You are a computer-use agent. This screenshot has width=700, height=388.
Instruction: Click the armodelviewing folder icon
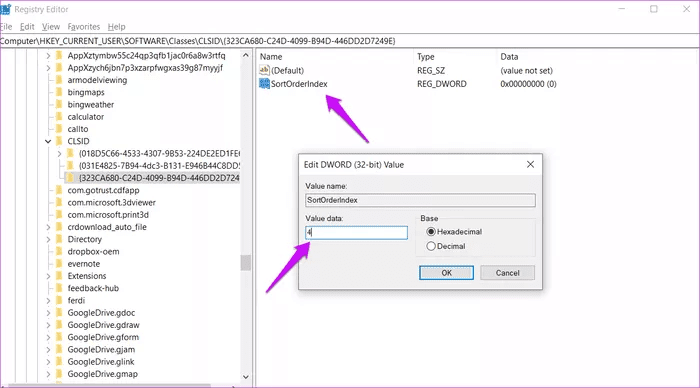point(59,80)
